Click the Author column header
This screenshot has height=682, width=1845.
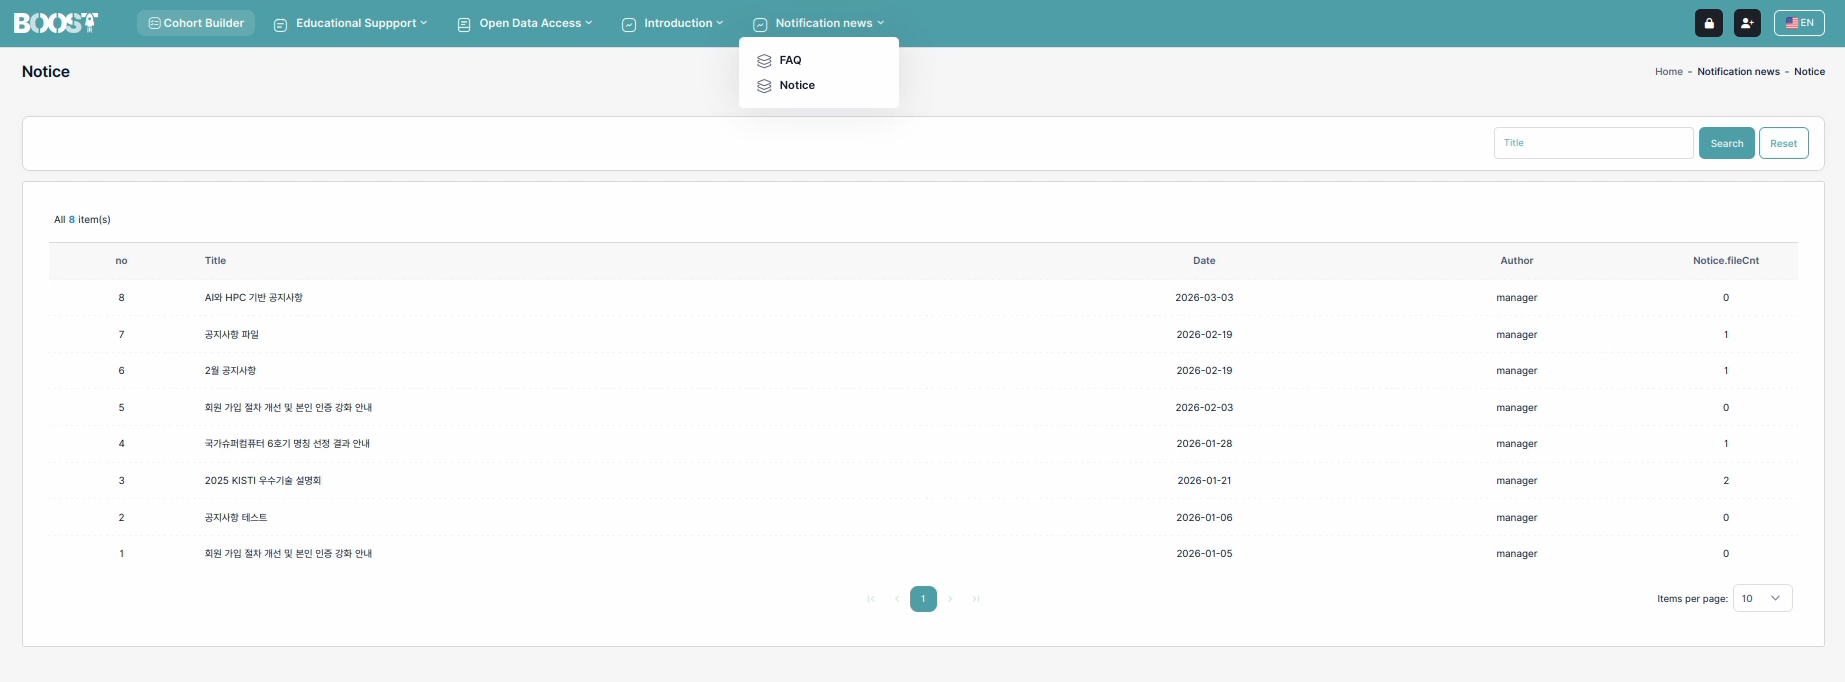click(1516, 261)
